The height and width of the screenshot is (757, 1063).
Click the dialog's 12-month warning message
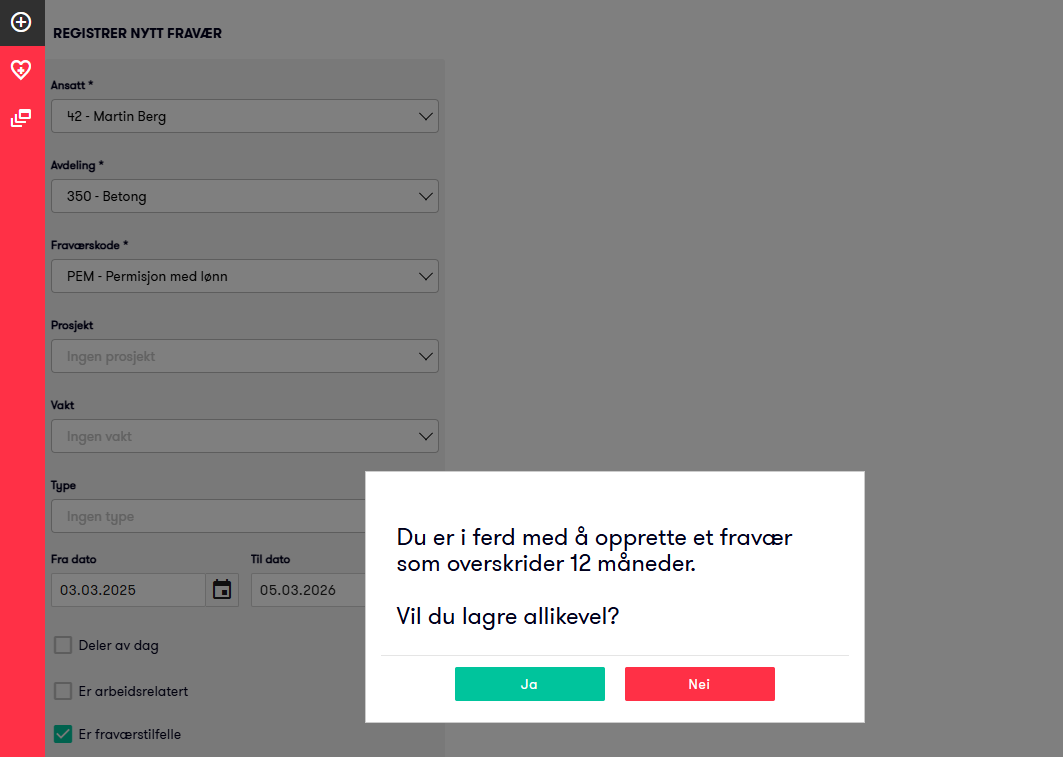pos(594,551)
